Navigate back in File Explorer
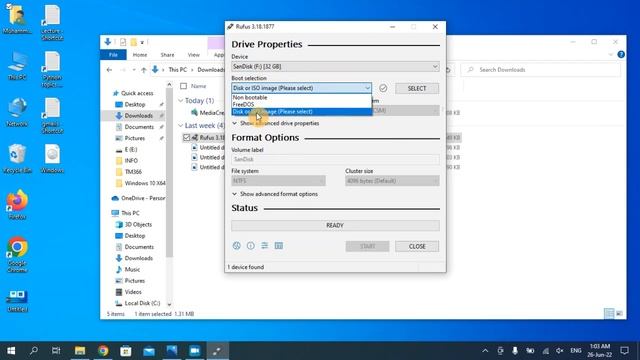This screenshot has width=640, height=360. click(x=109, y=70)
